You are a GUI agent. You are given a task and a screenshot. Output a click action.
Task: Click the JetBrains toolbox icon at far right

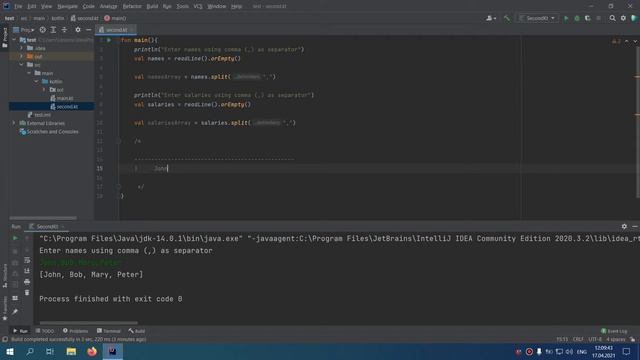(634, 18)
